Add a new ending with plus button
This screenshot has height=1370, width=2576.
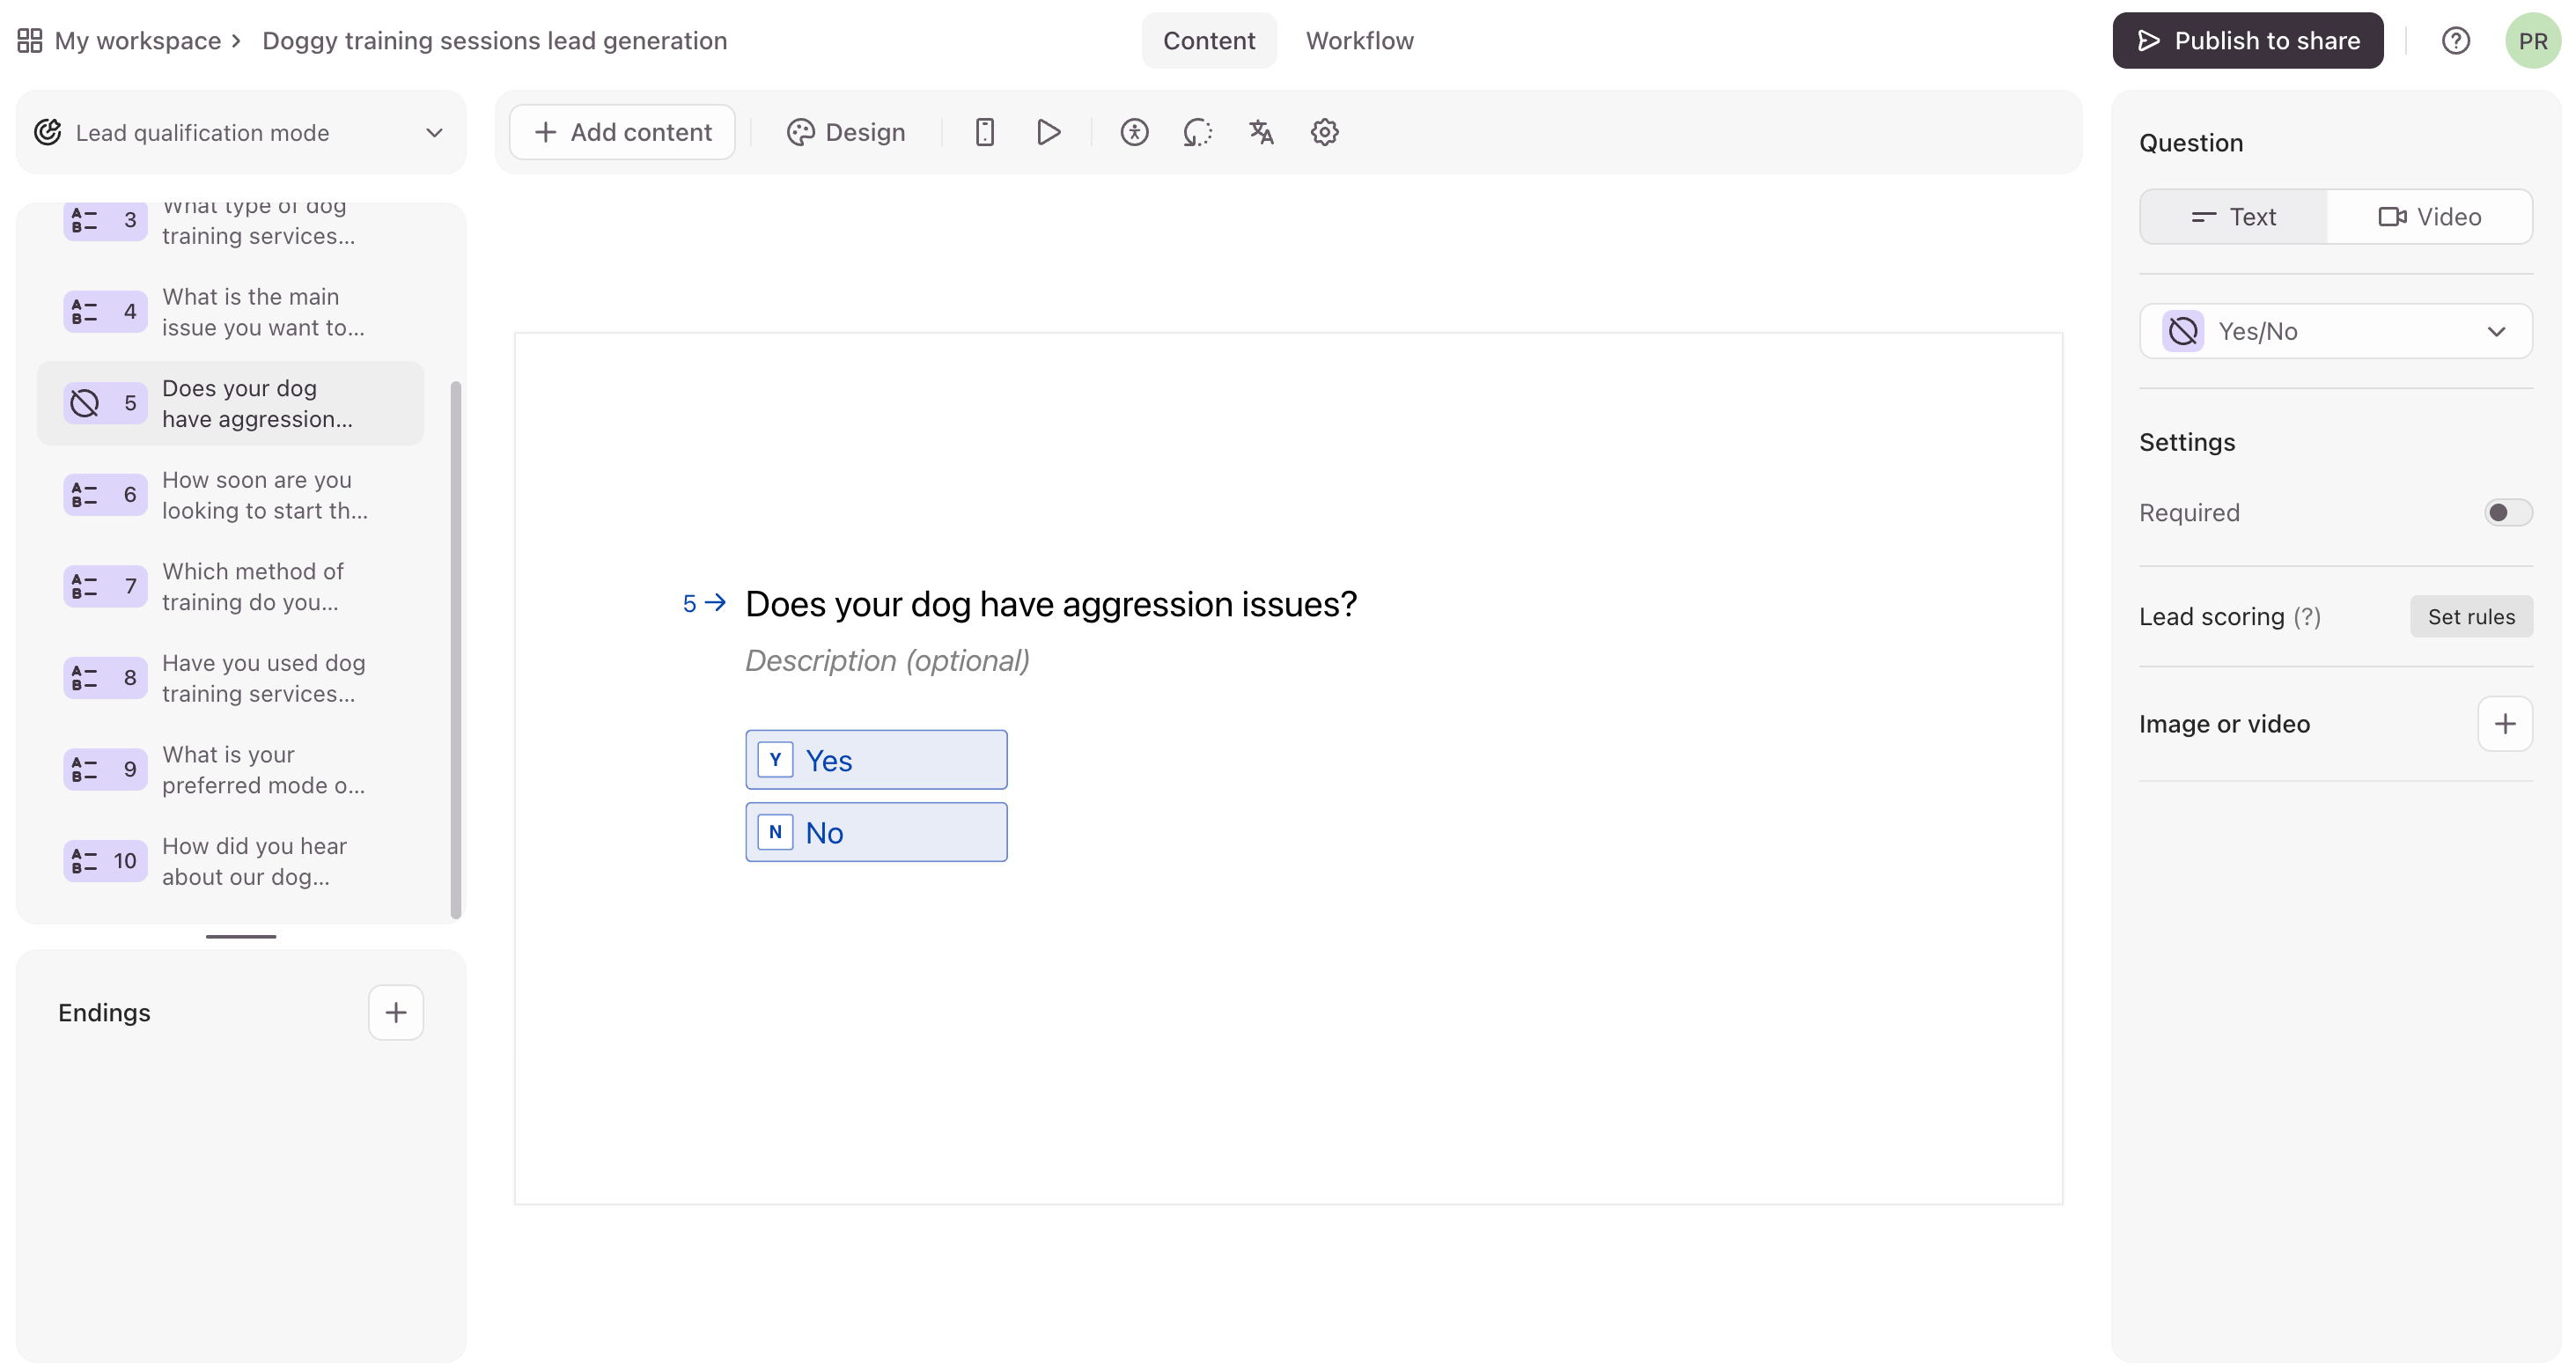tap(396, 1012)
